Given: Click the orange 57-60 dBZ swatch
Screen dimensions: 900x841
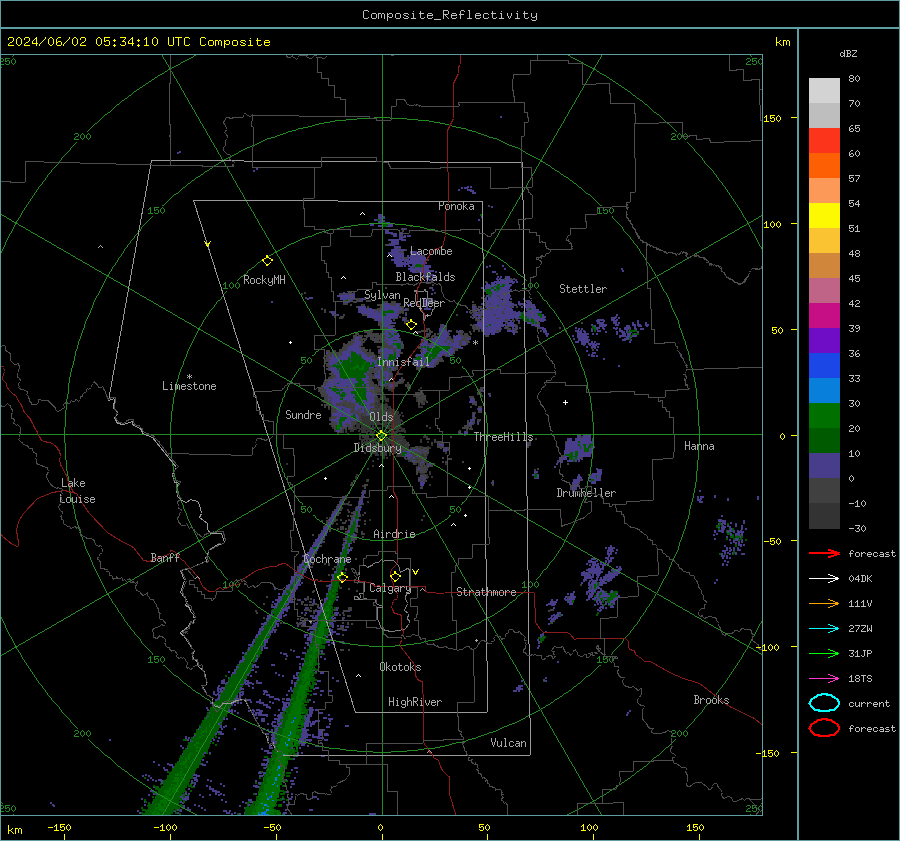Looking at the screenshot, I should point(824,166).
